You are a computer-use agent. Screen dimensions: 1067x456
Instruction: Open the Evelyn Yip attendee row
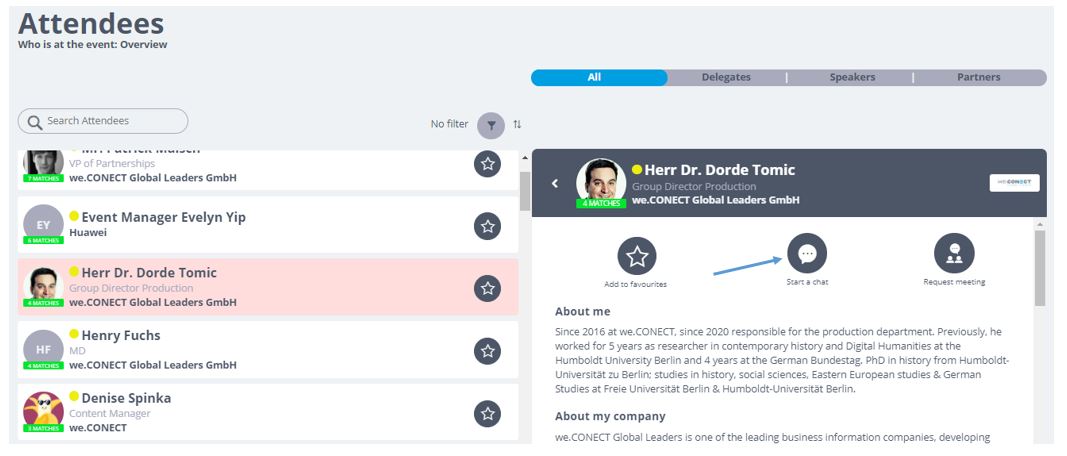coord(268,225)
